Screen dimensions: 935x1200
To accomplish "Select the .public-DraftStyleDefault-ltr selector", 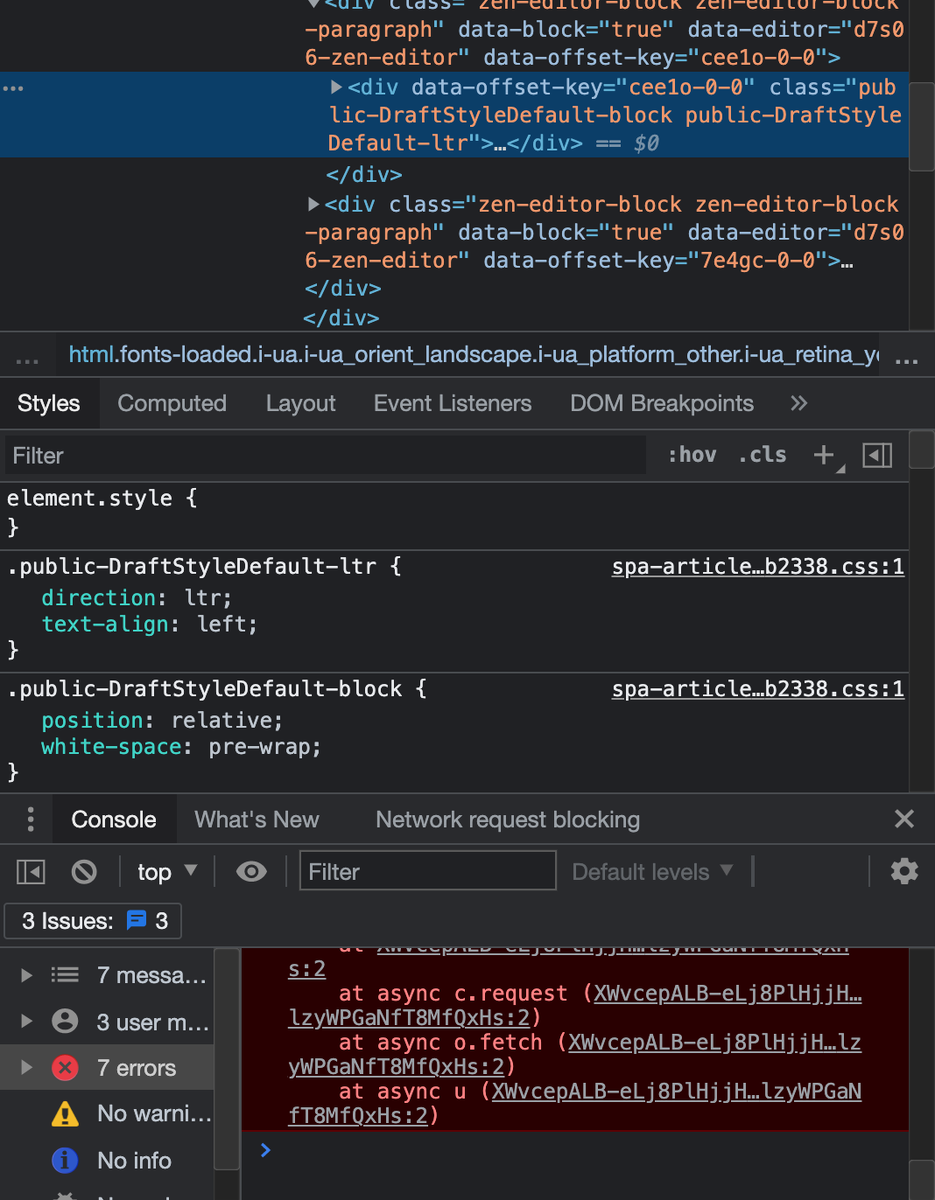I will tap(192, 567).
